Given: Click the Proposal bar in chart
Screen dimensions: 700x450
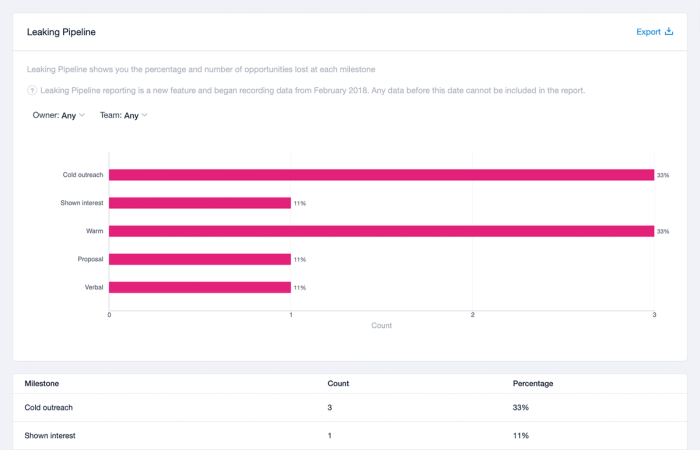Looking at the screenshot, I should tap(200, 259).
